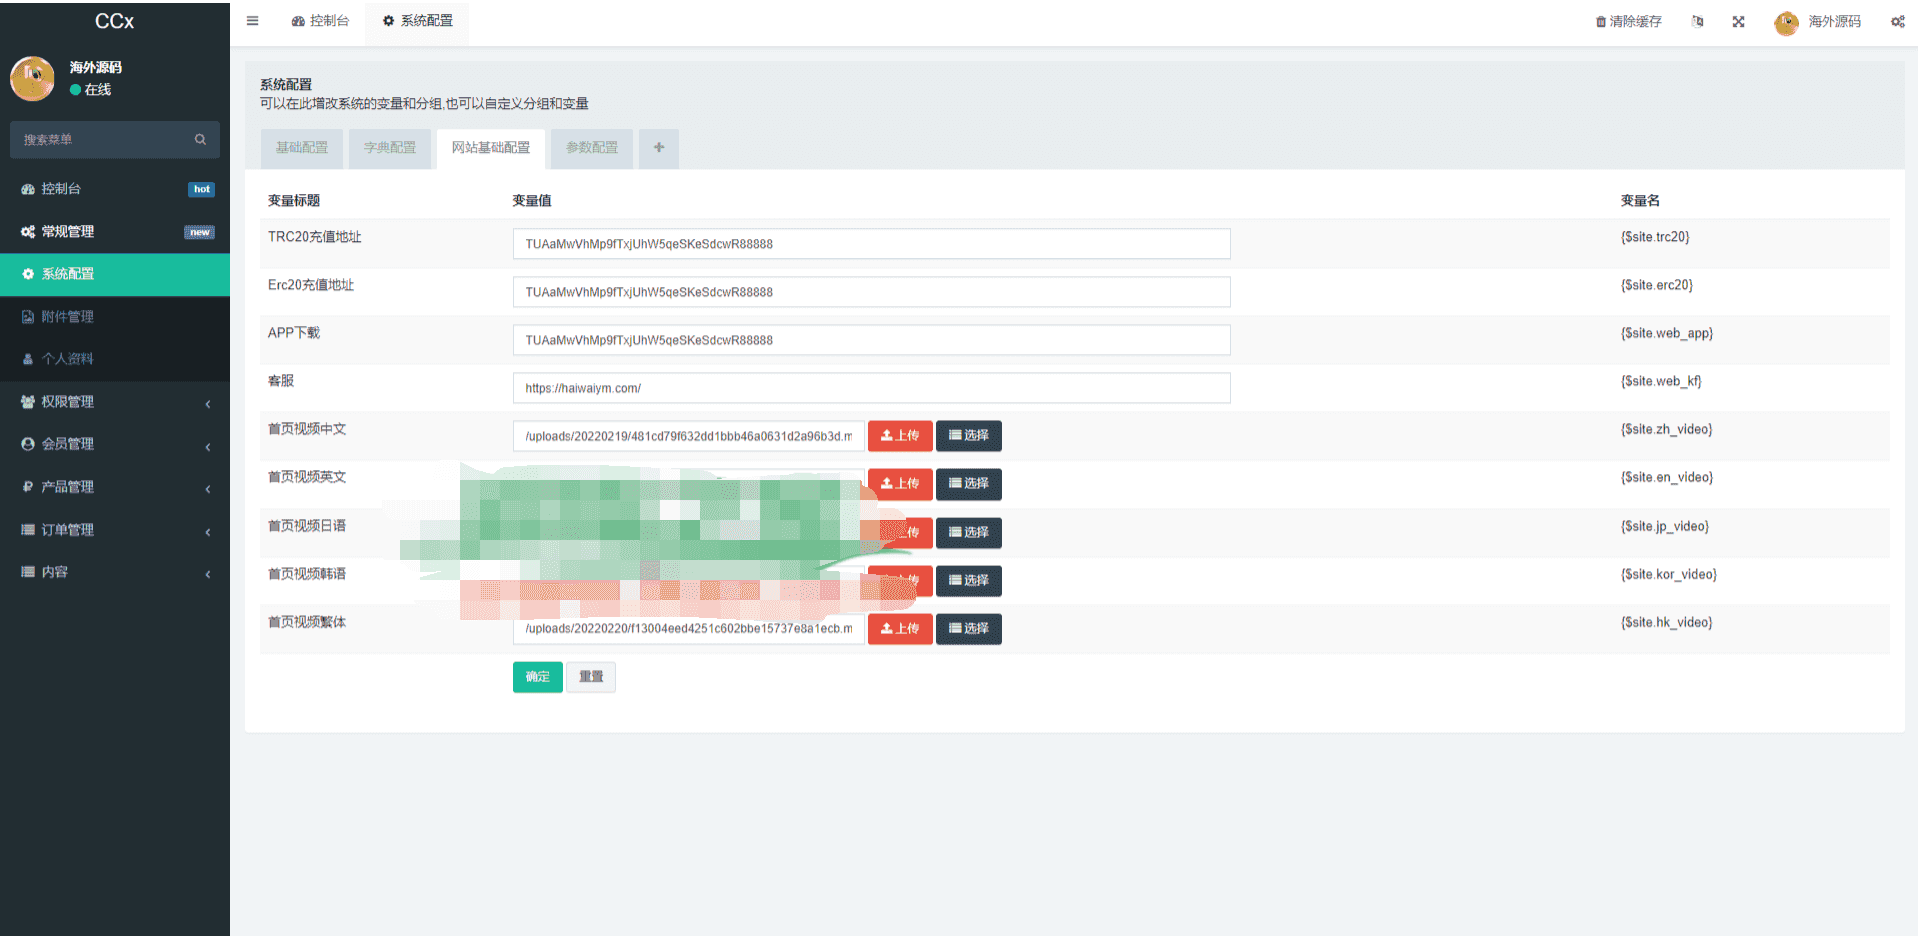Open the 控制台 tab in top bar
Screen dimensions: 1918x936
[320, 21]
